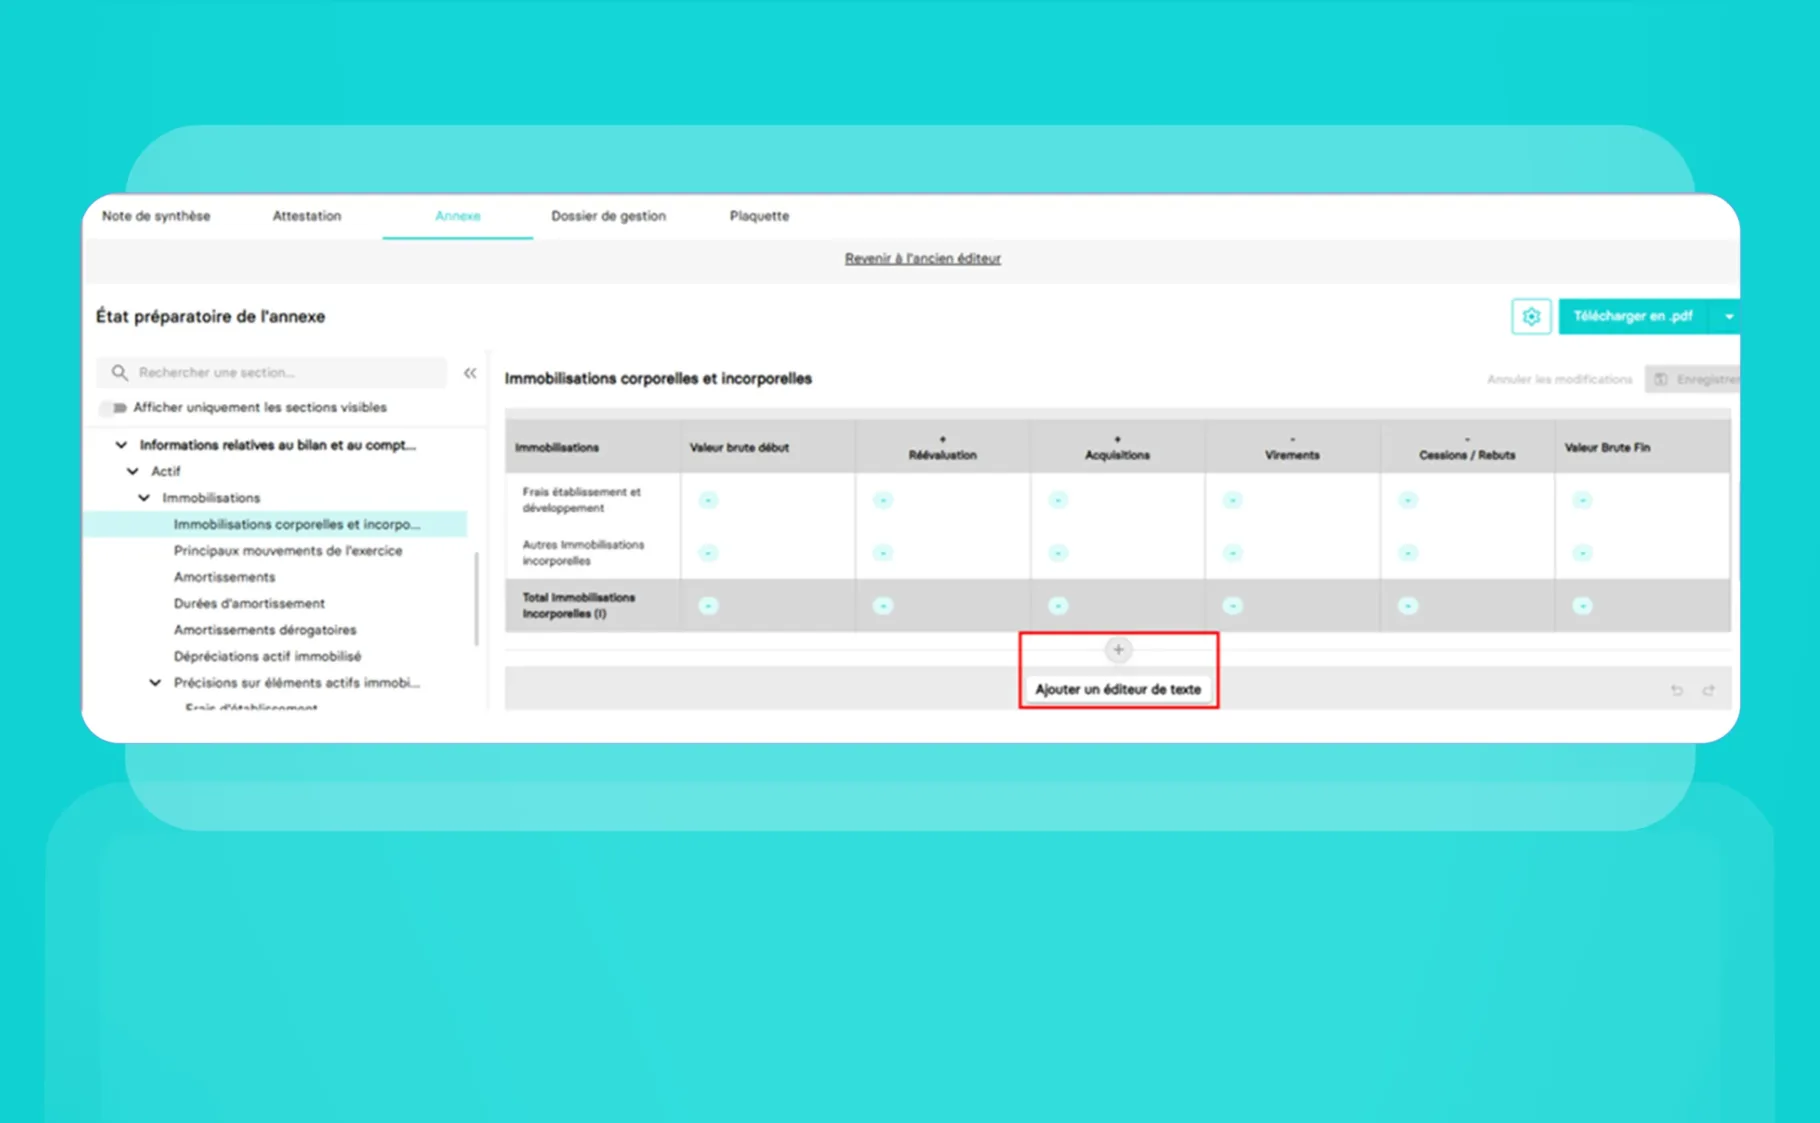Viewport: 1820px width, 1123px height.
Task: Click Total Immobilisations Virements cell
Action: click(1292, 606)
